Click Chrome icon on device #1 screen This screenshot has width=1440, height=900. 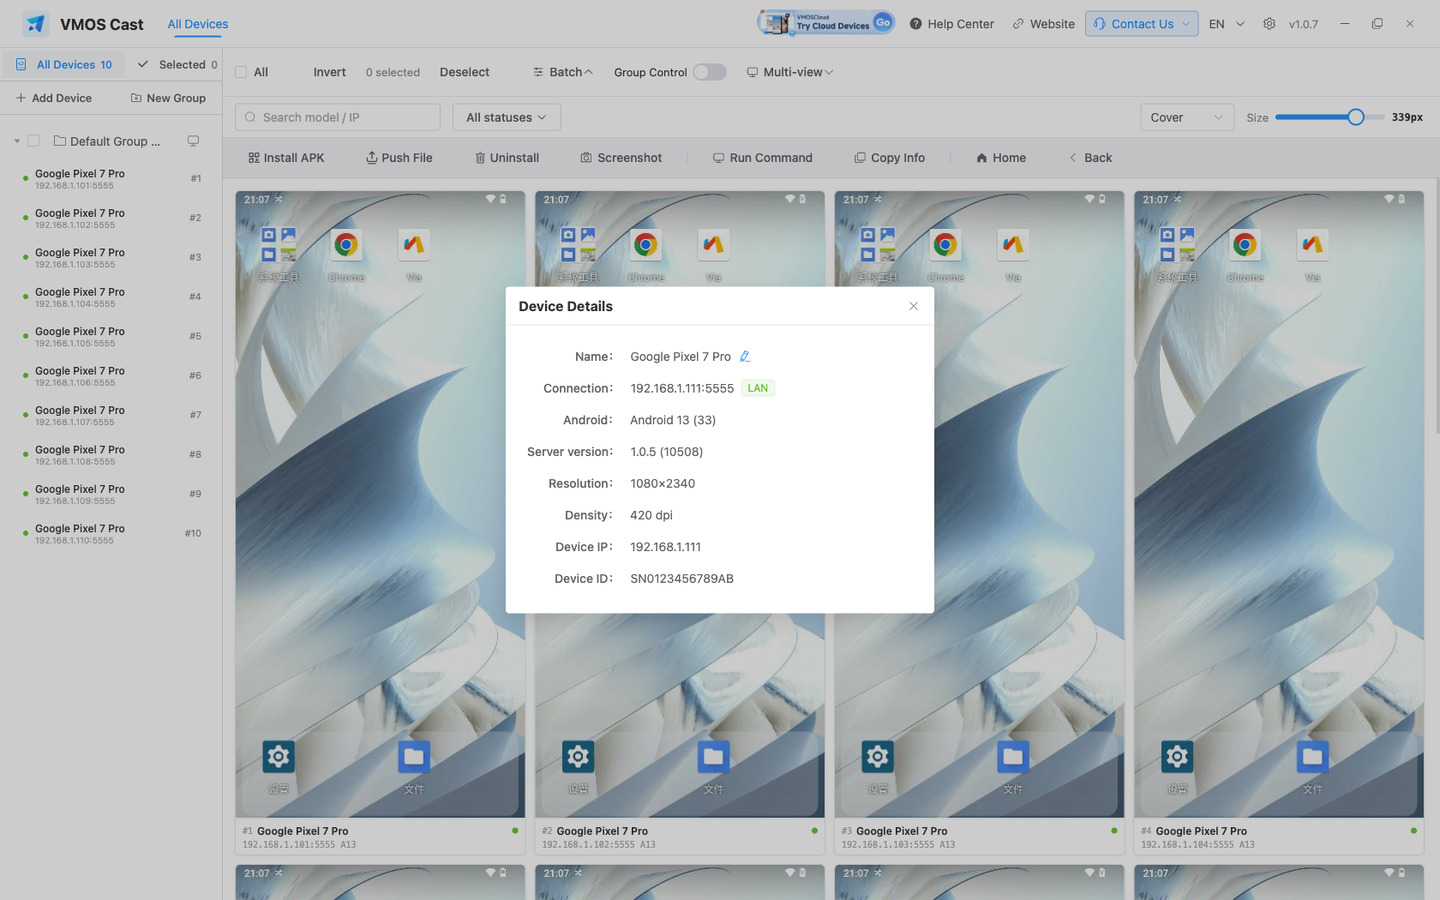(x=346, y=245)
